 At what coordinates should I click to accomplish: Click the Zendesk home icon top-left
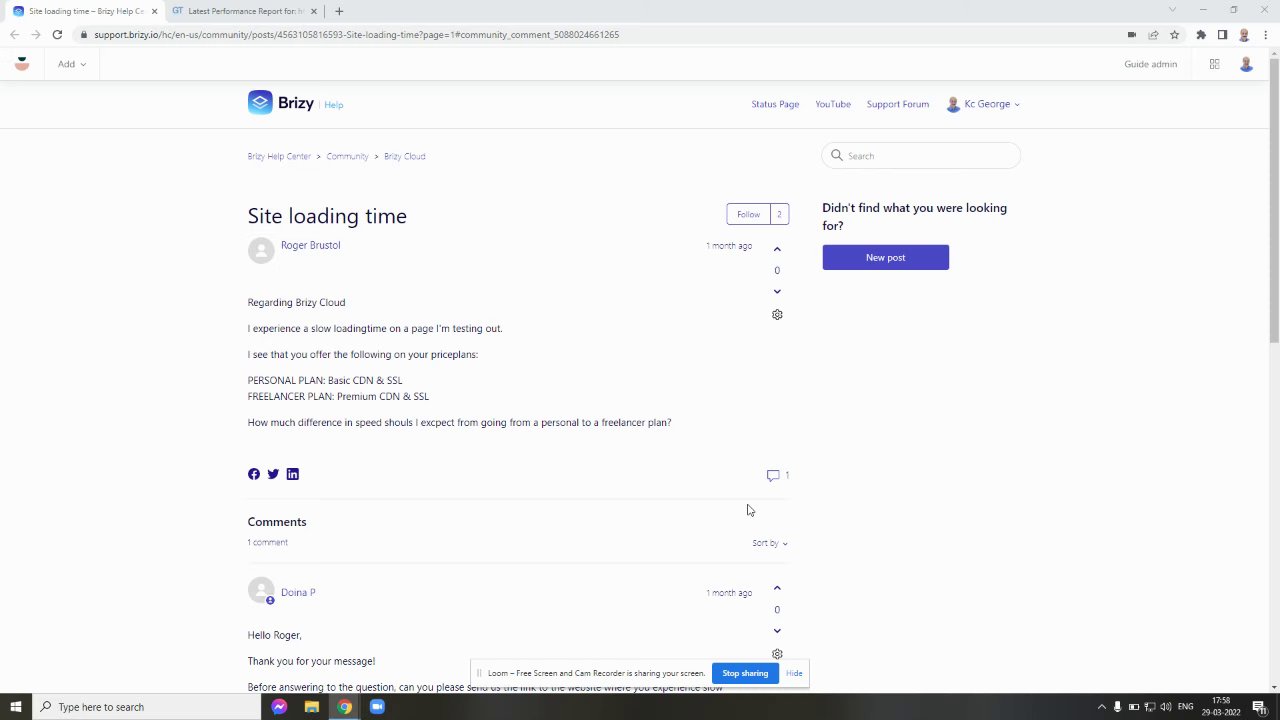pos(22,64)
